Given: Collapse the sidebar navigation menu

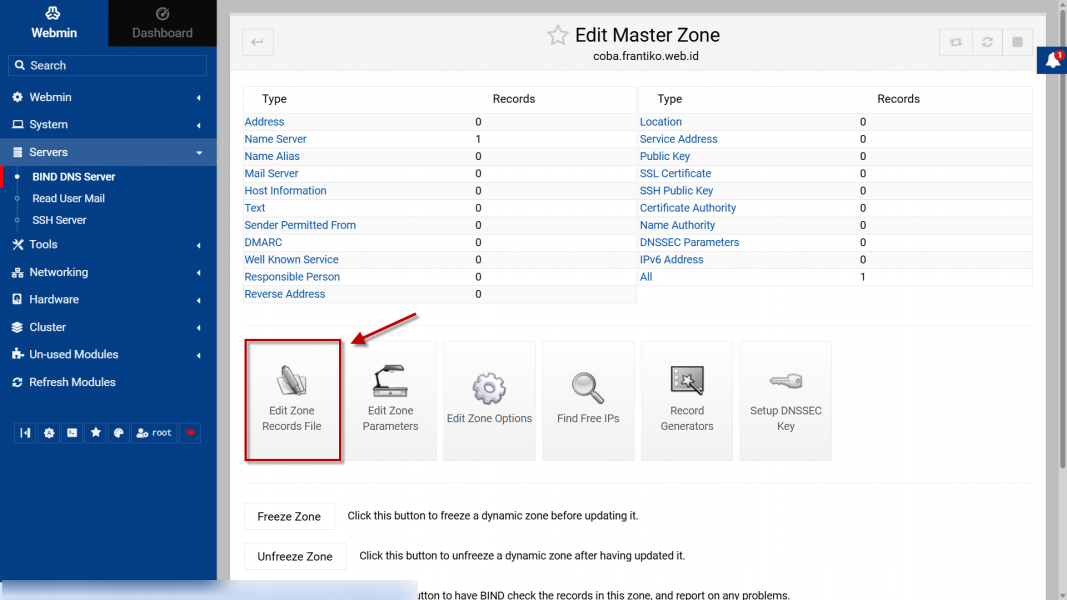Looking at the screenshot, I should tap(26, 433).
